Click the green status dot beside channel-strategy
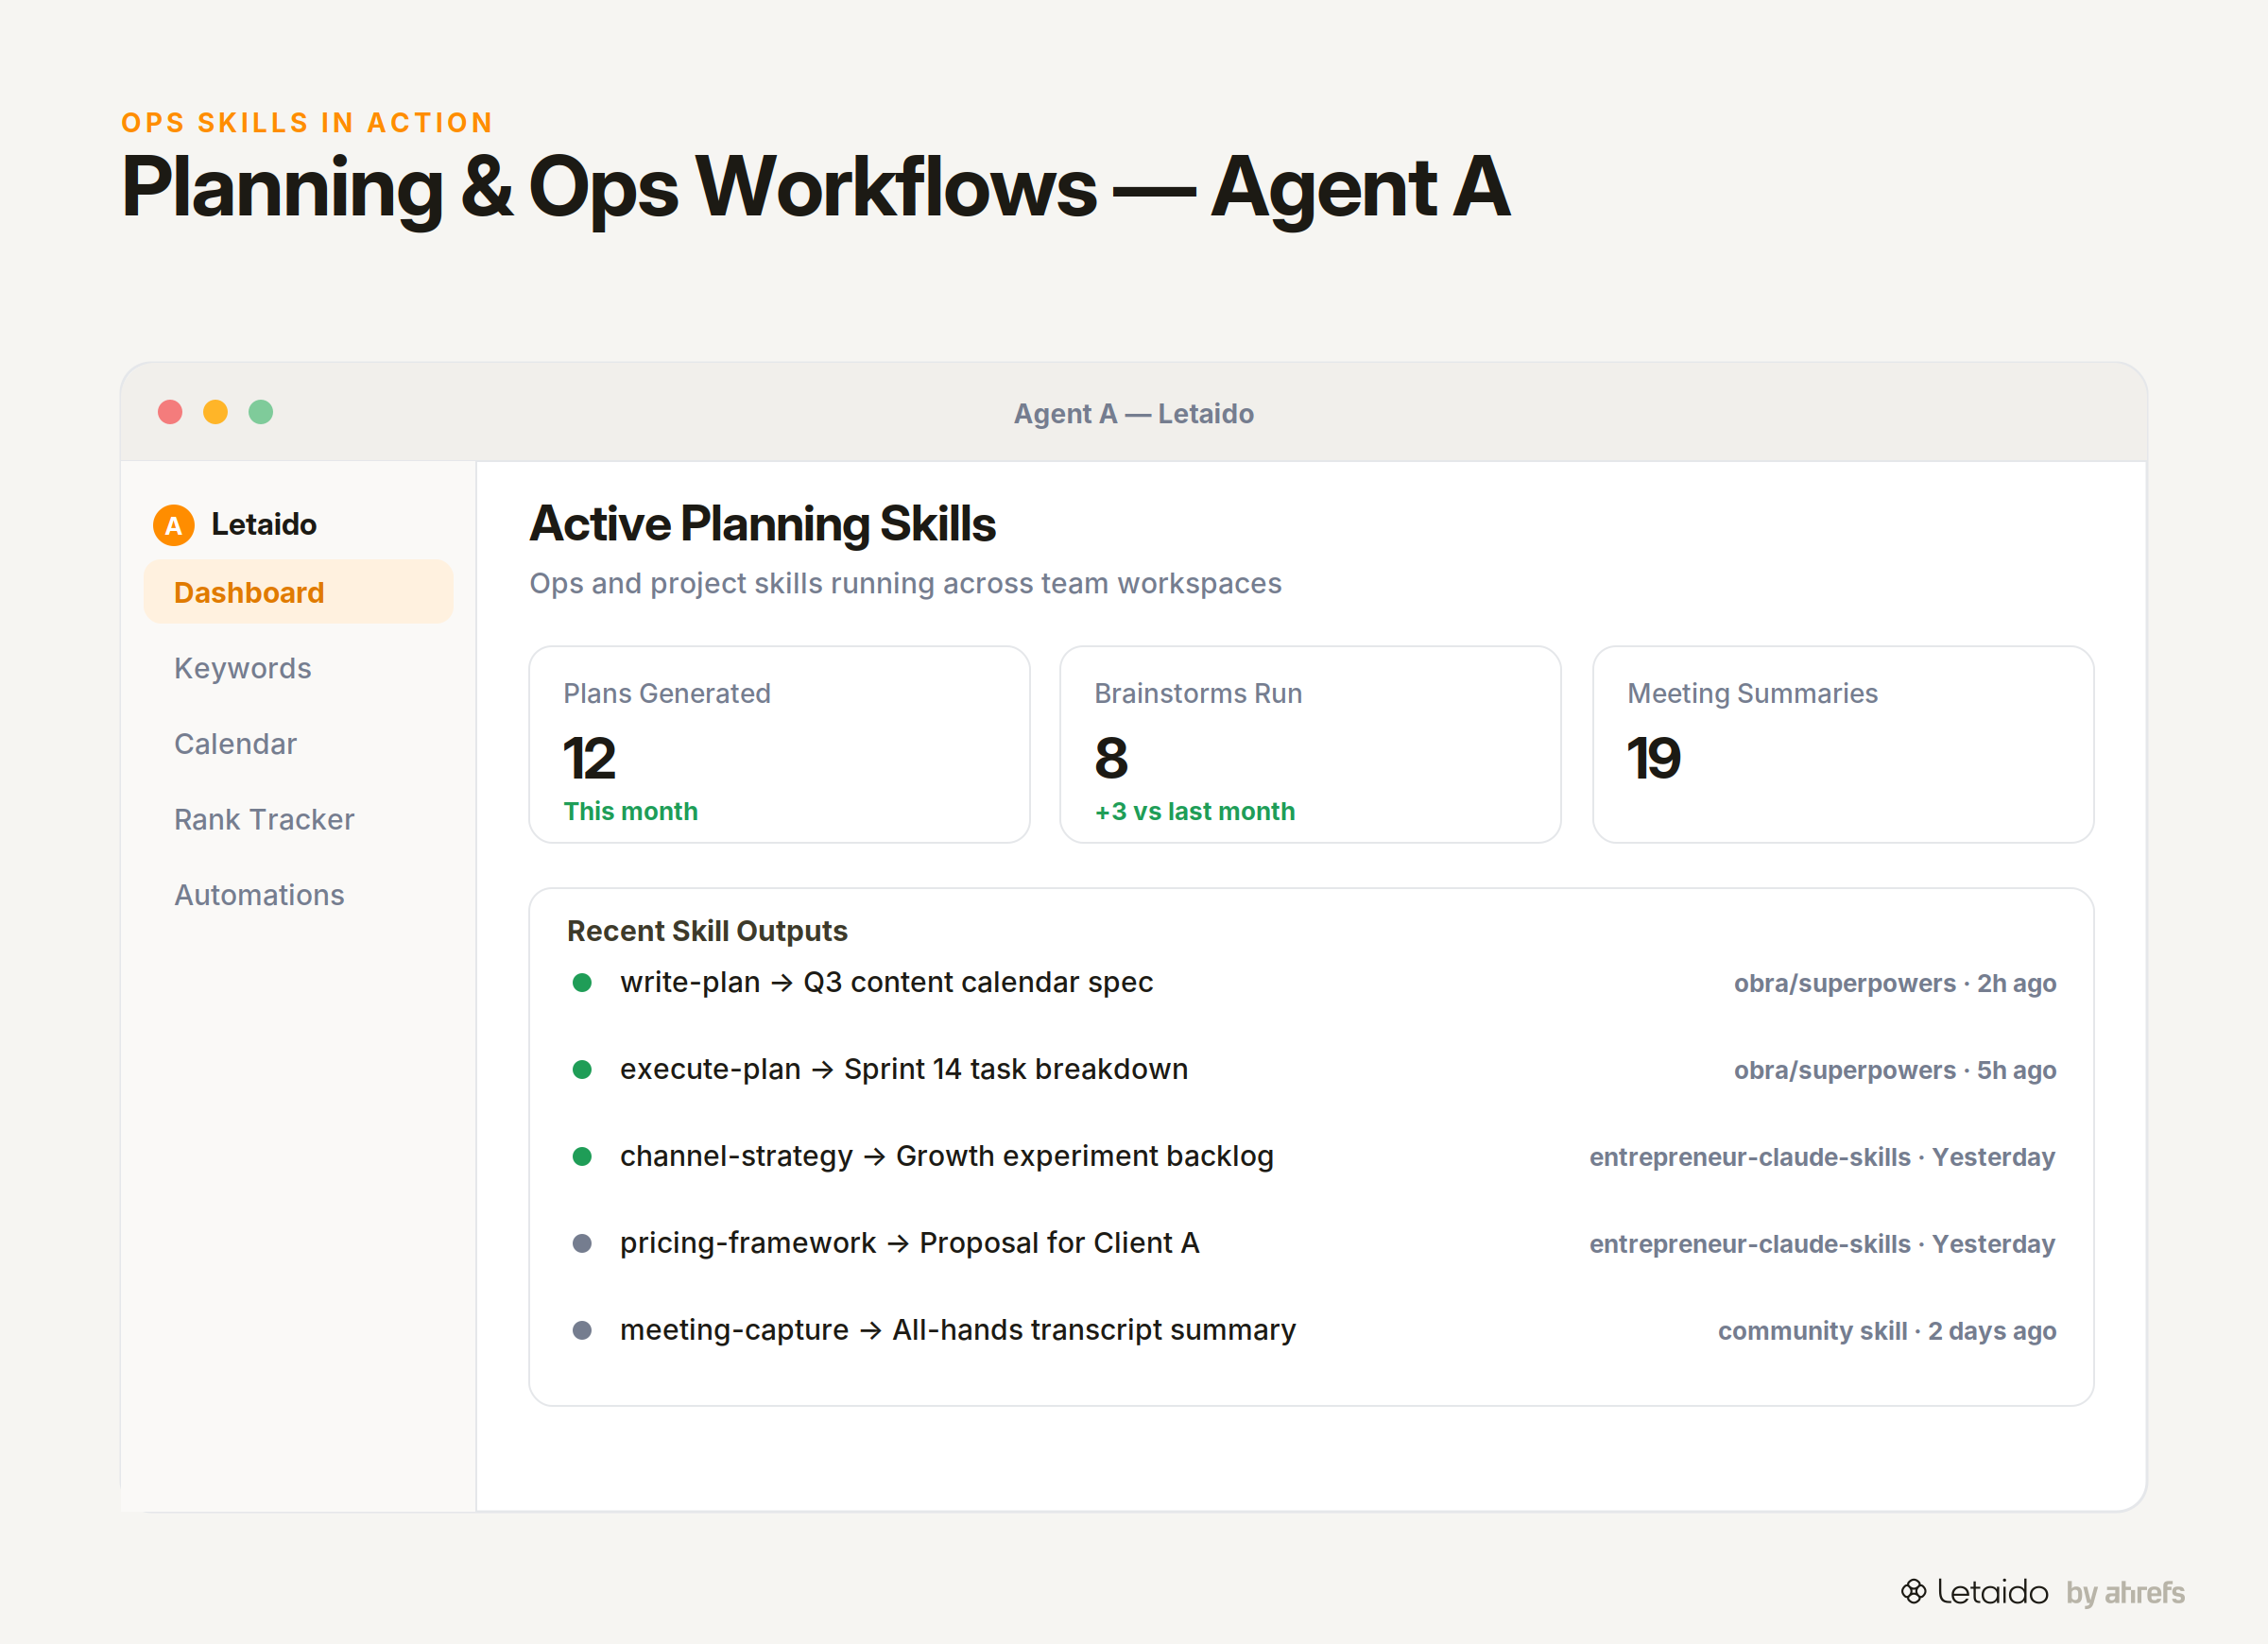The height and width of the screenshot is (1644, 2268). coord(582,1156)
